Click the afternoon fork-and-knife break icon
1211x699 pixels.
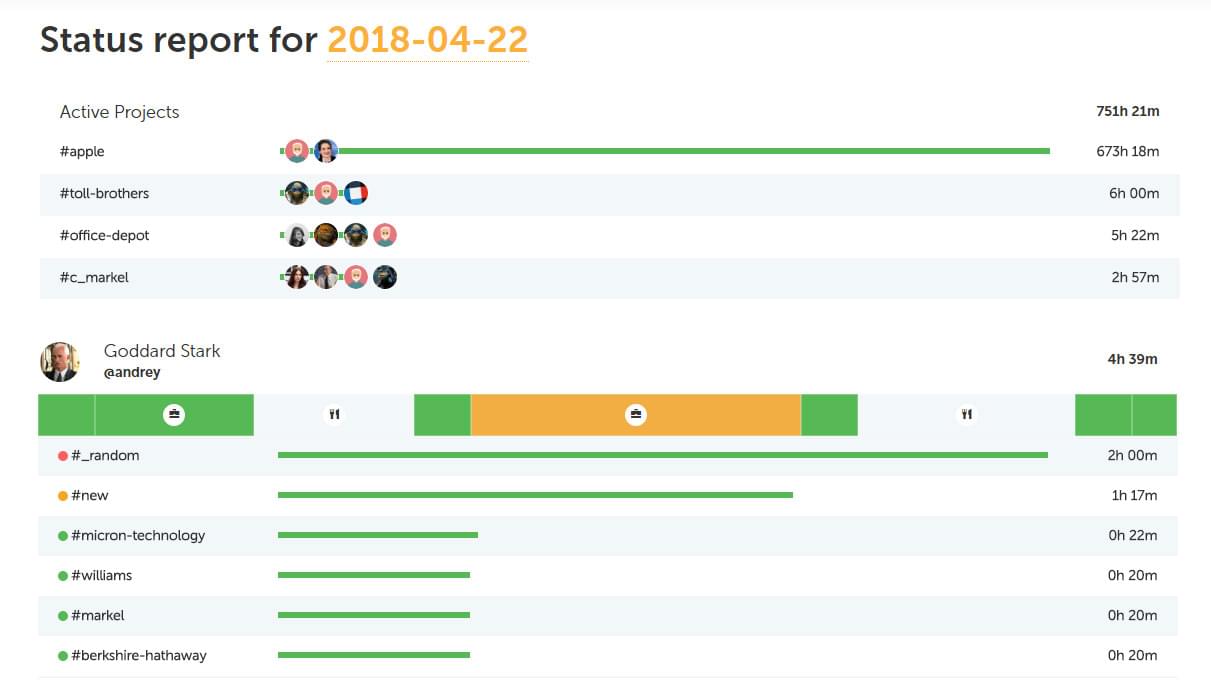965,414
